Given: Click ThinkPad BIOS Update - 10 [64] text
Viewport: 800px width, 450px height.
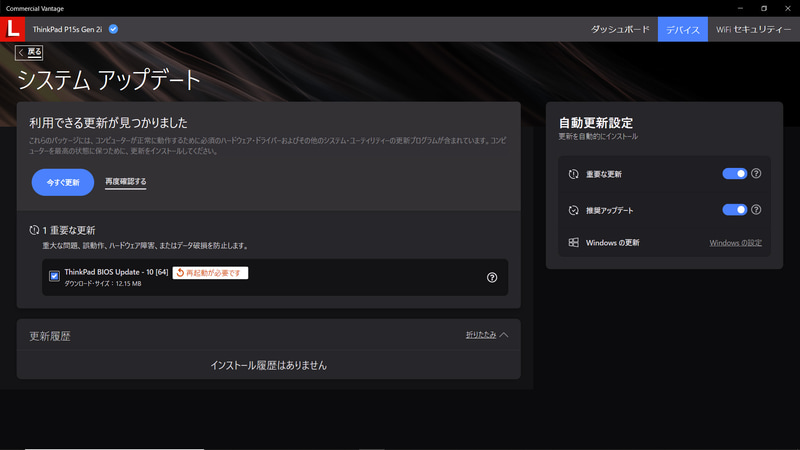Looking at the screenshot, I should (x=116, y=272).
